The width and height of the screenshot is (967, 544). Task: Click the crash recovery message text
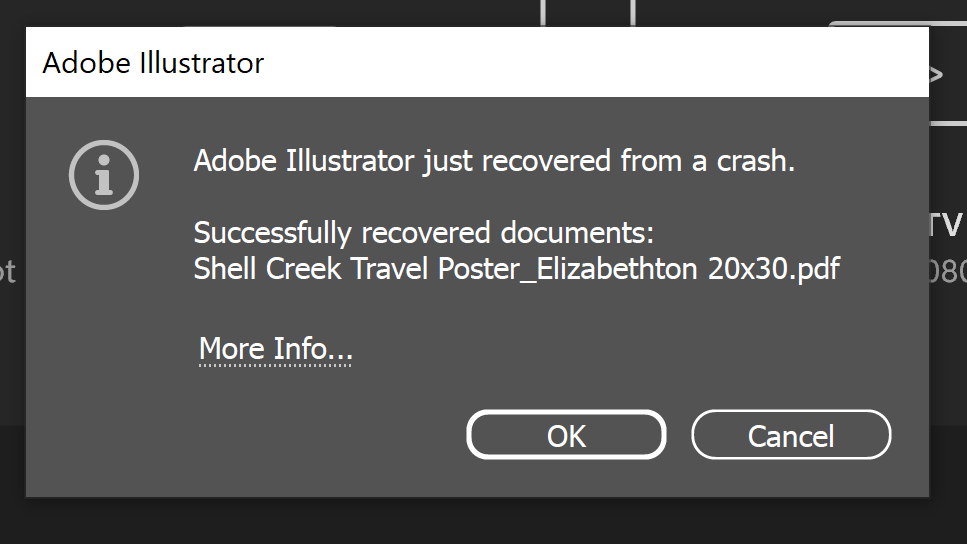(494, 160)
